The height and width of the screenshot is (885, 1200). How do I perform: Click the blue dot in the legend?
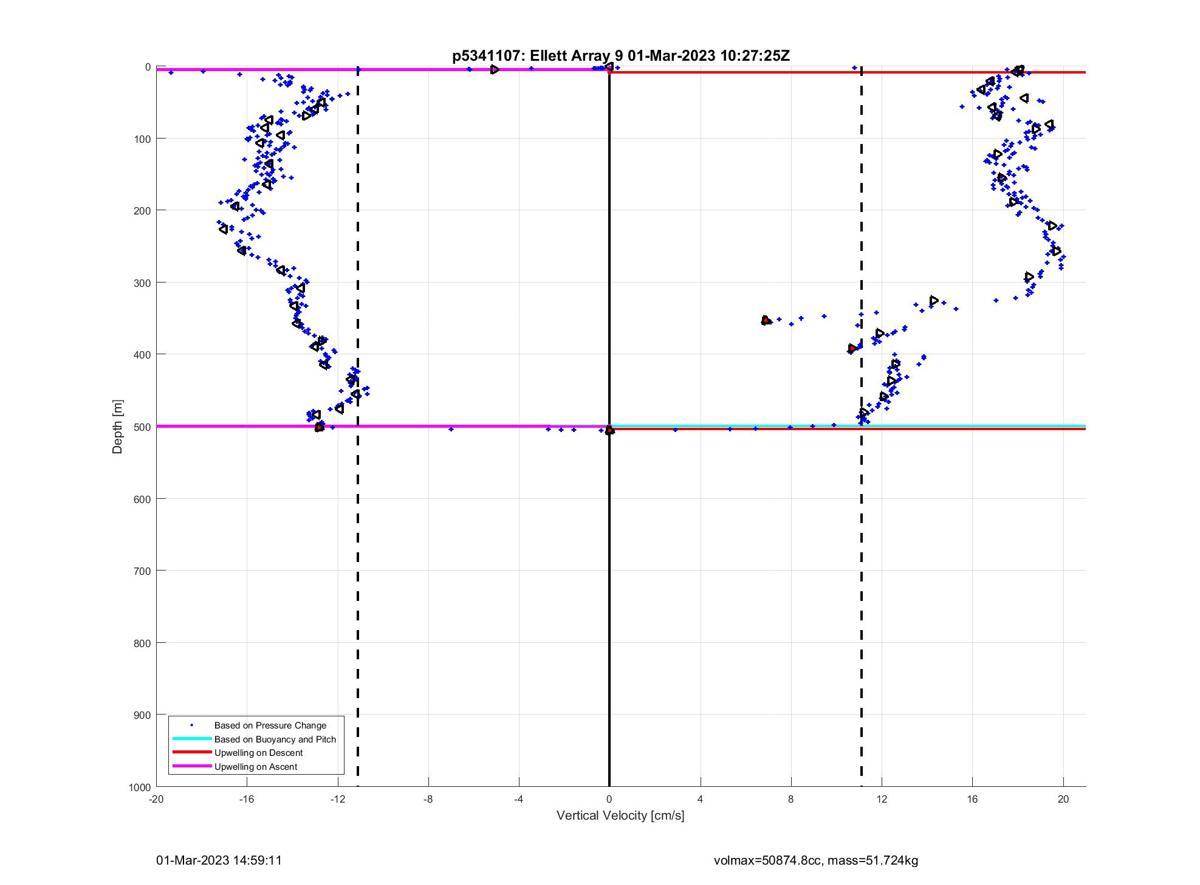(x=191, y=725)
